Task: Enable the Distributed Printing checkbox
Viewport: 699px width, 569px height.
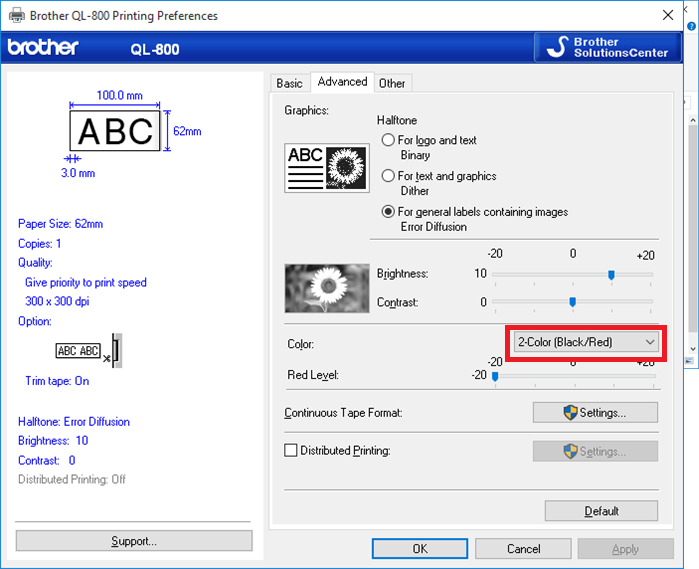Action: click(291, 451)
